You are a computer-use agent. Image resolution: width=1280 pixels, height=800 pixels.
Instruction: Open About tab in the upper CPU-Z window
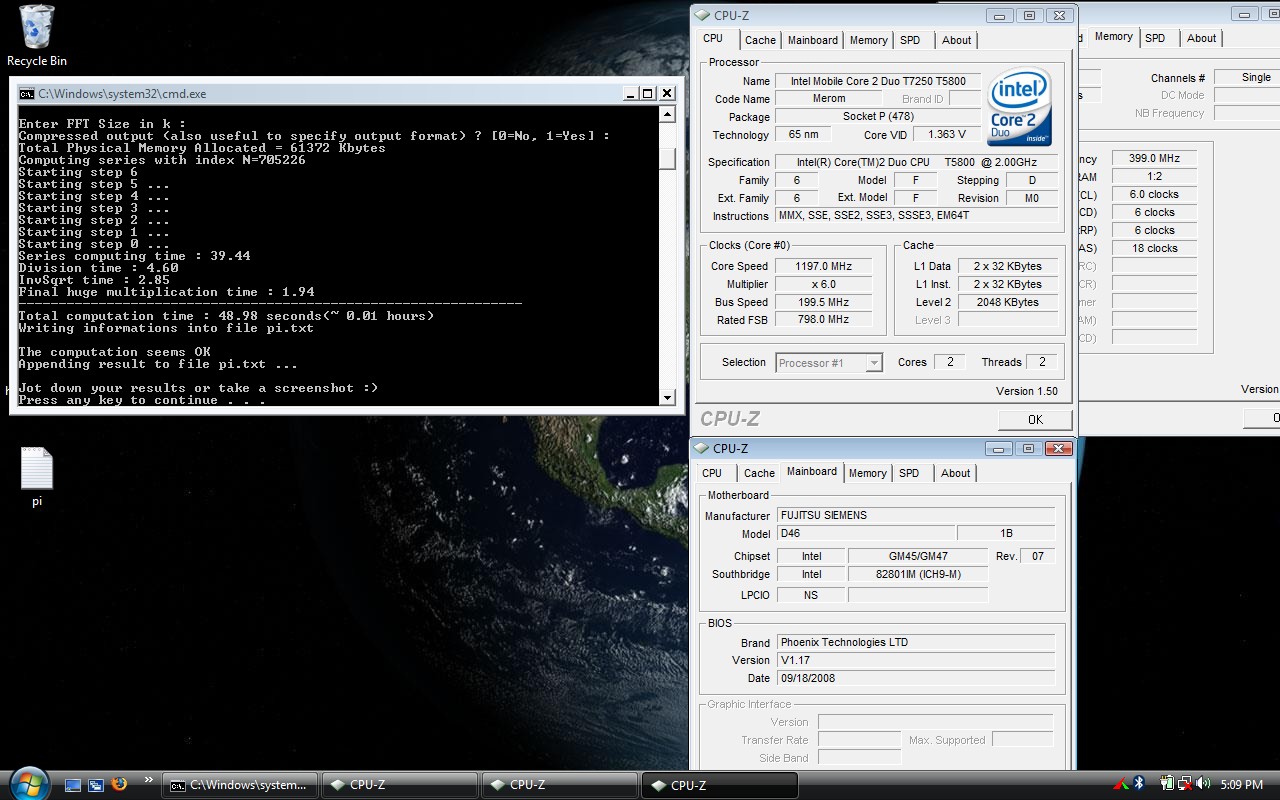956,40
